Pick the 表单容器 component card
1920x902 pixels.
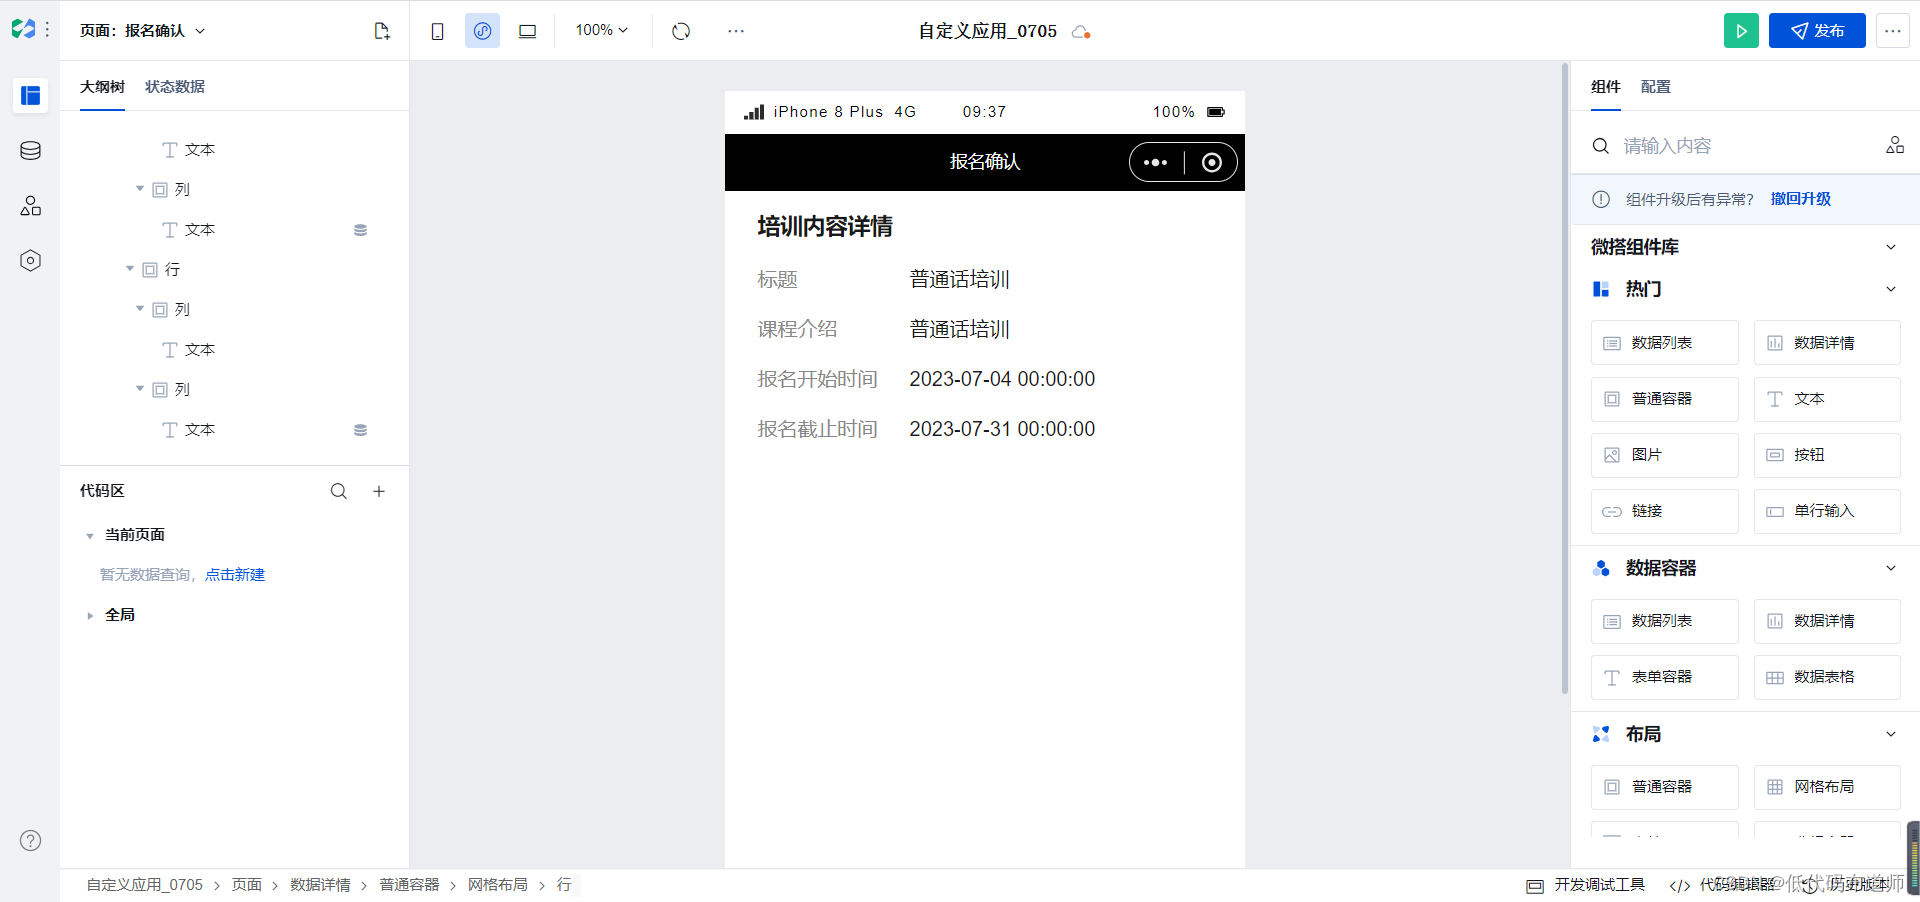(1664, 677)
